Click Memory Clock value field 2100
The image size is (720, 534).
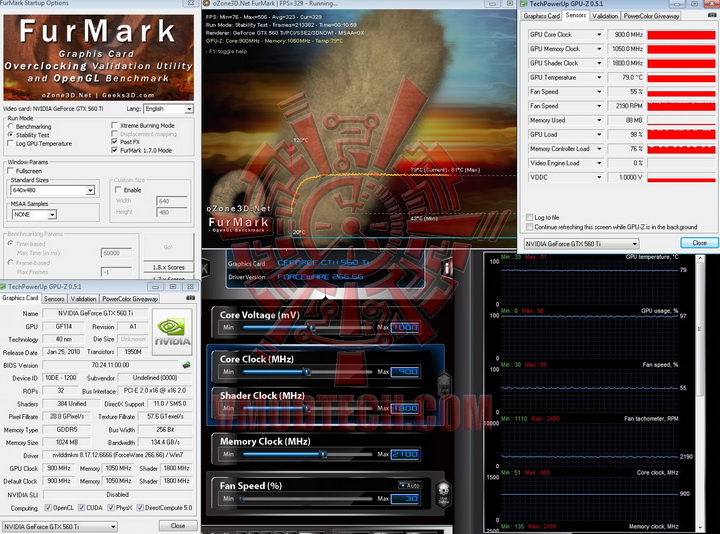[405, 455]
